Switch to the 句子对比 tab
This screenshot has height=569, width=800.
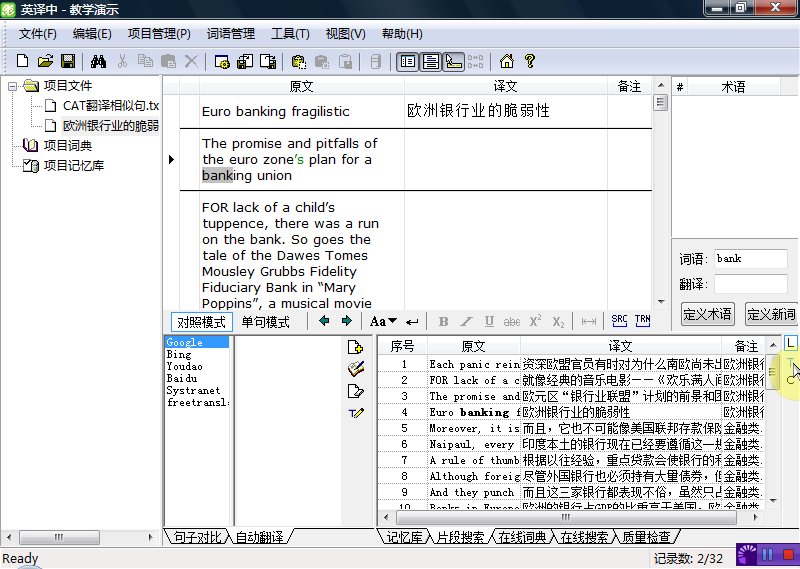(198, 537)
